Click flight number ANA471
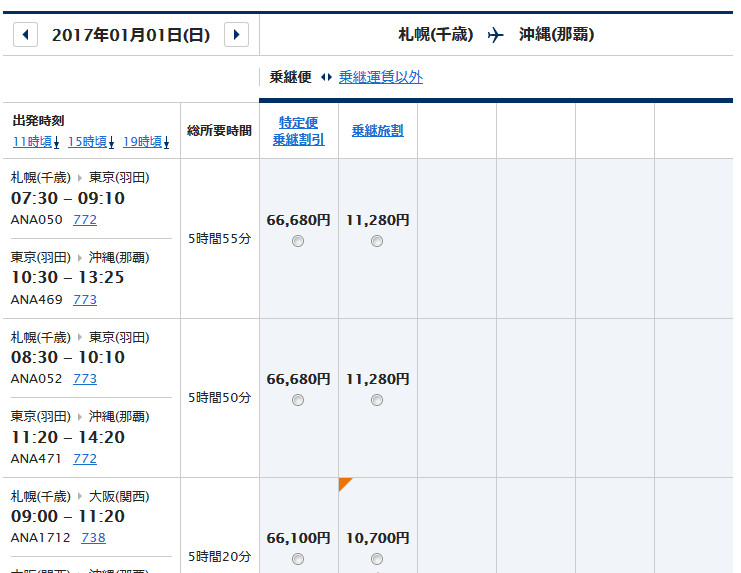Viewport: 741px width, 573px height. [x=37, y=459]
